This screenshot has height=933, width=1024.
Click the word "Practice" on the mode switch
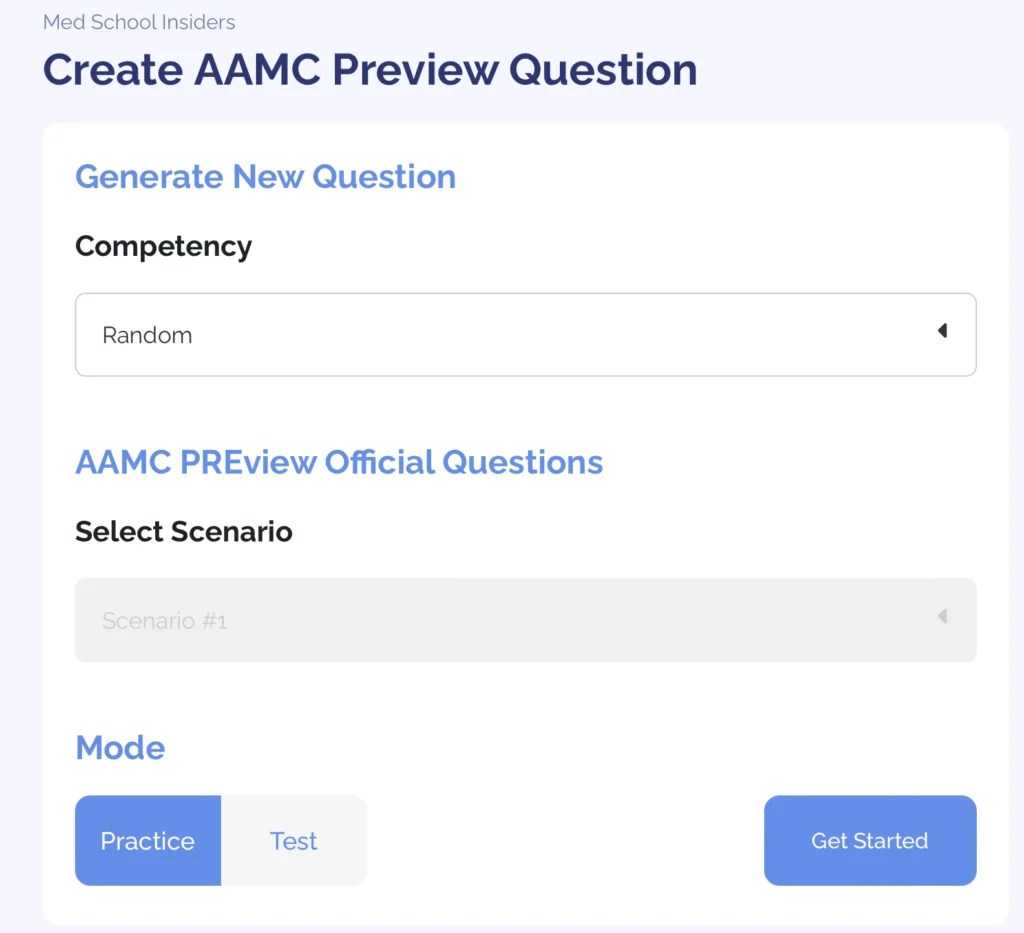[x=148, y=841]
